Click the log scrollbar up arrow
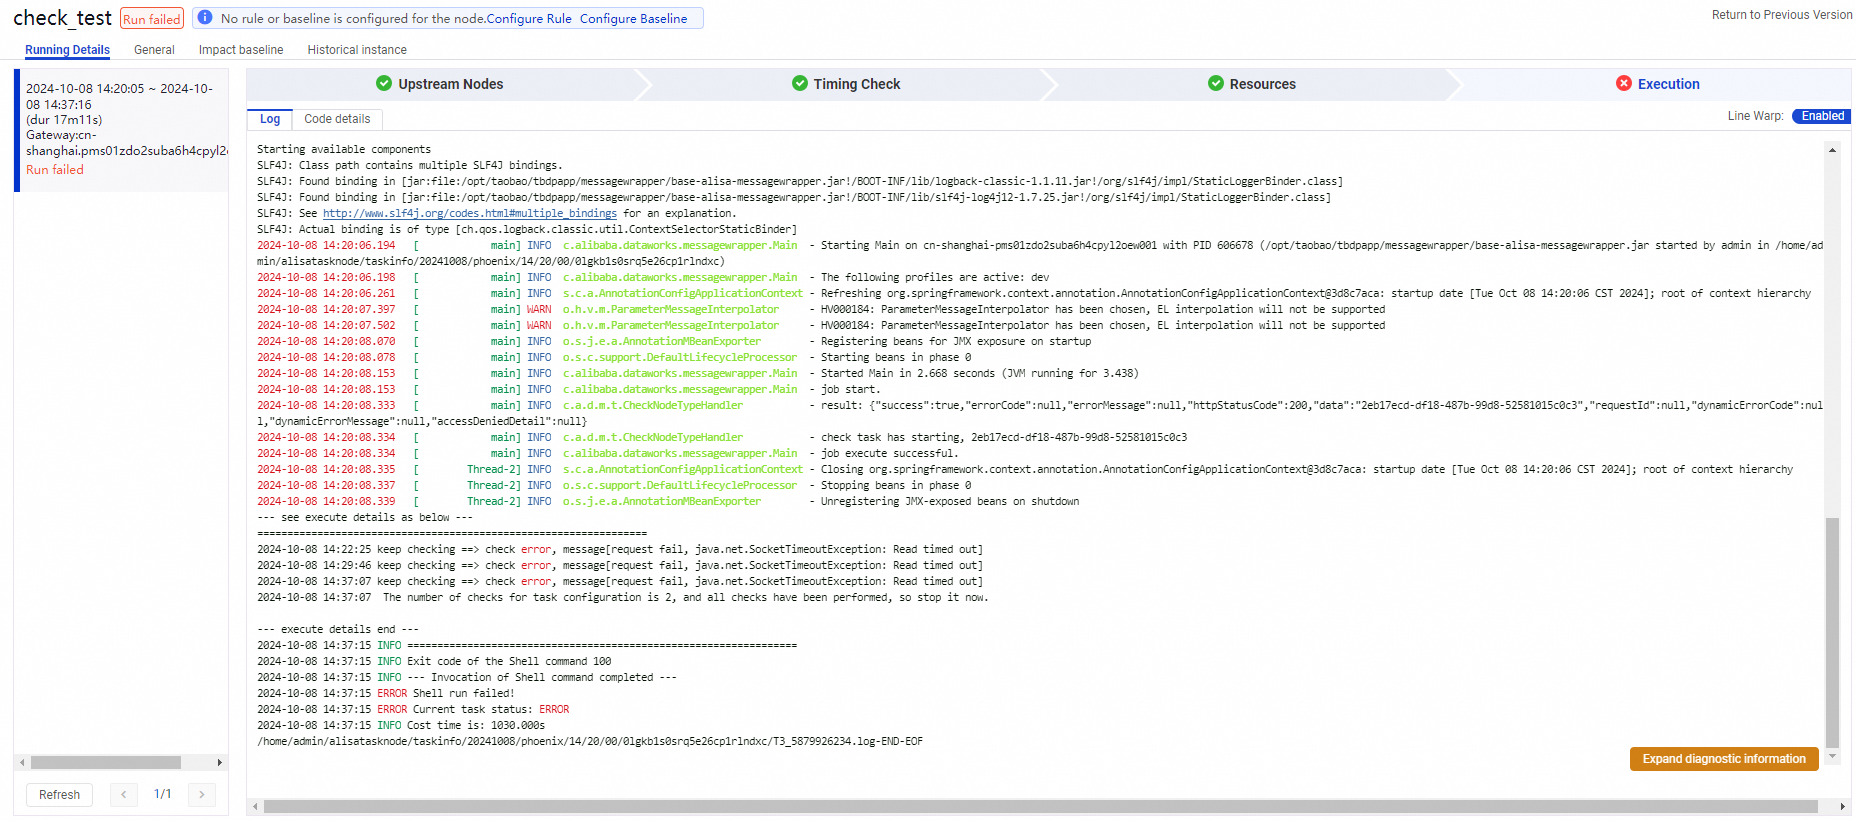 pos(1832,150)
